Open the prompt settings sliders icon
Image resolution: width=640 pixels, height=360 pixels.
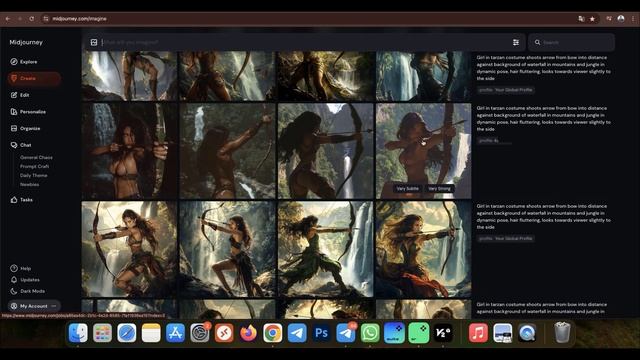point(516,42)
